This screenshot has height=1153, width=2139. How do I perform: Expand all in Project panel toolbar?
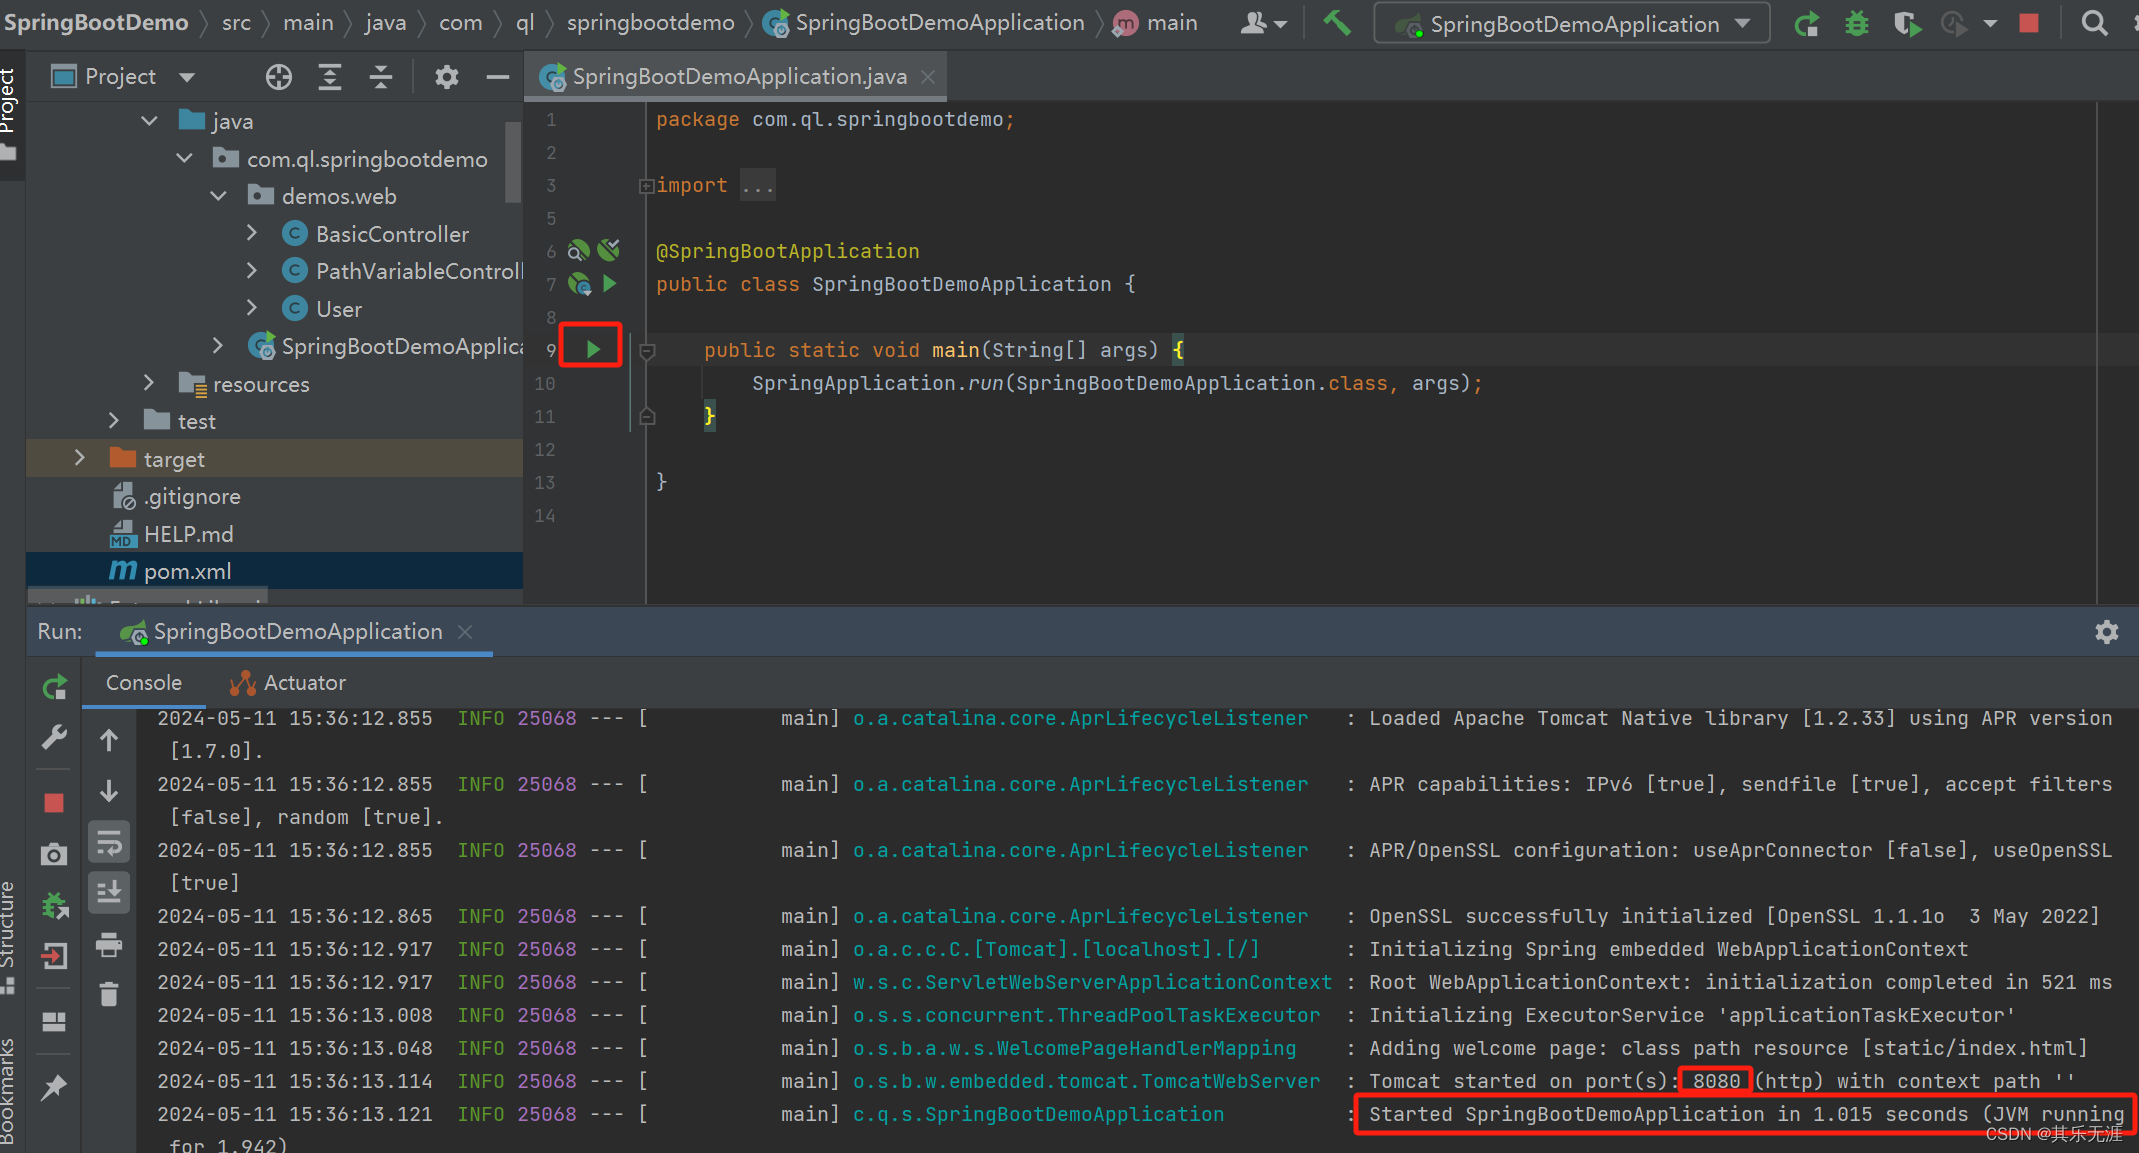[330, 77]
